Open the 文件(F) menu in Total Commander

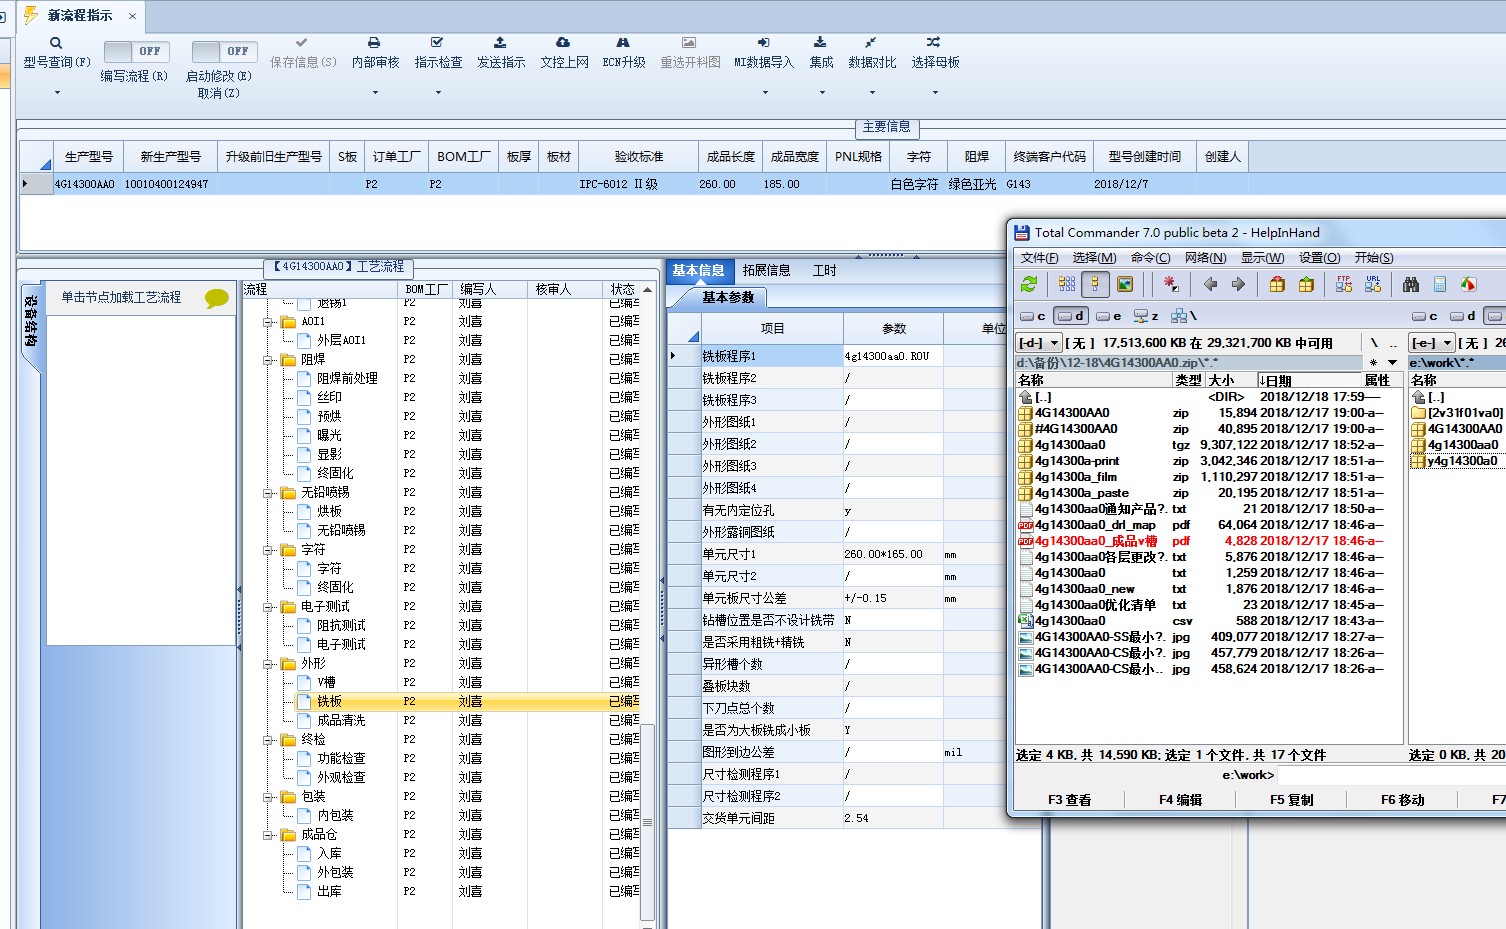[x=1039, y=258]
